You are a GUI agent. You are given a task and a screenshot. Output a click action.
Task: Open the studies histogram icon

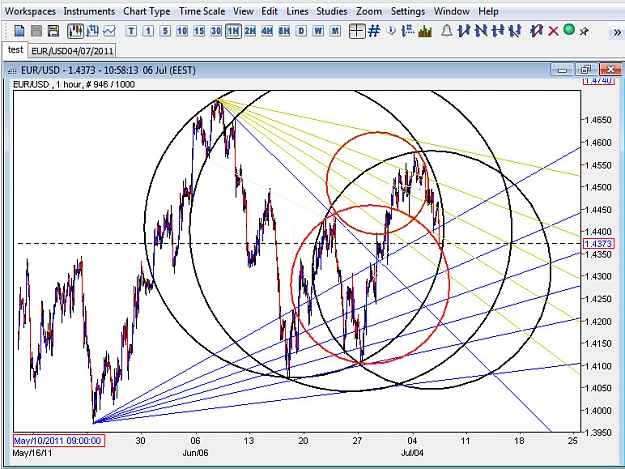point(425,31)
